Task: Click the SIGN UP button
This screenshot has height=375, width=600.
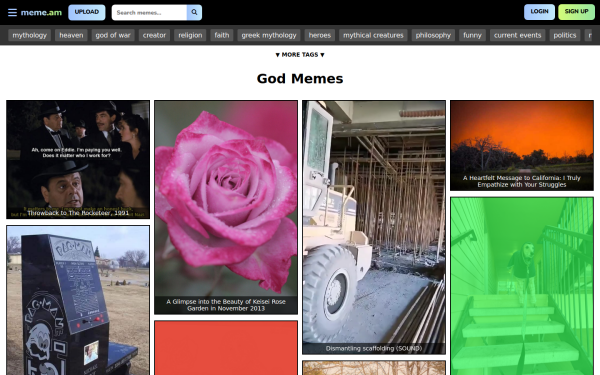Action: 576,12
